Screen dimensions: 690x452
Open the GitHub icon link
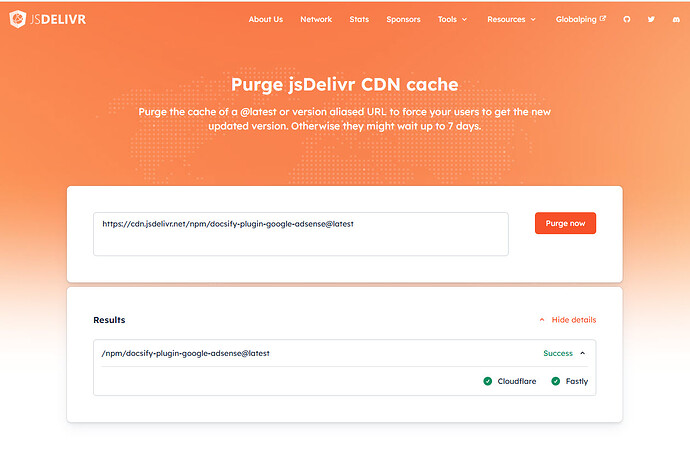[627, 19]
